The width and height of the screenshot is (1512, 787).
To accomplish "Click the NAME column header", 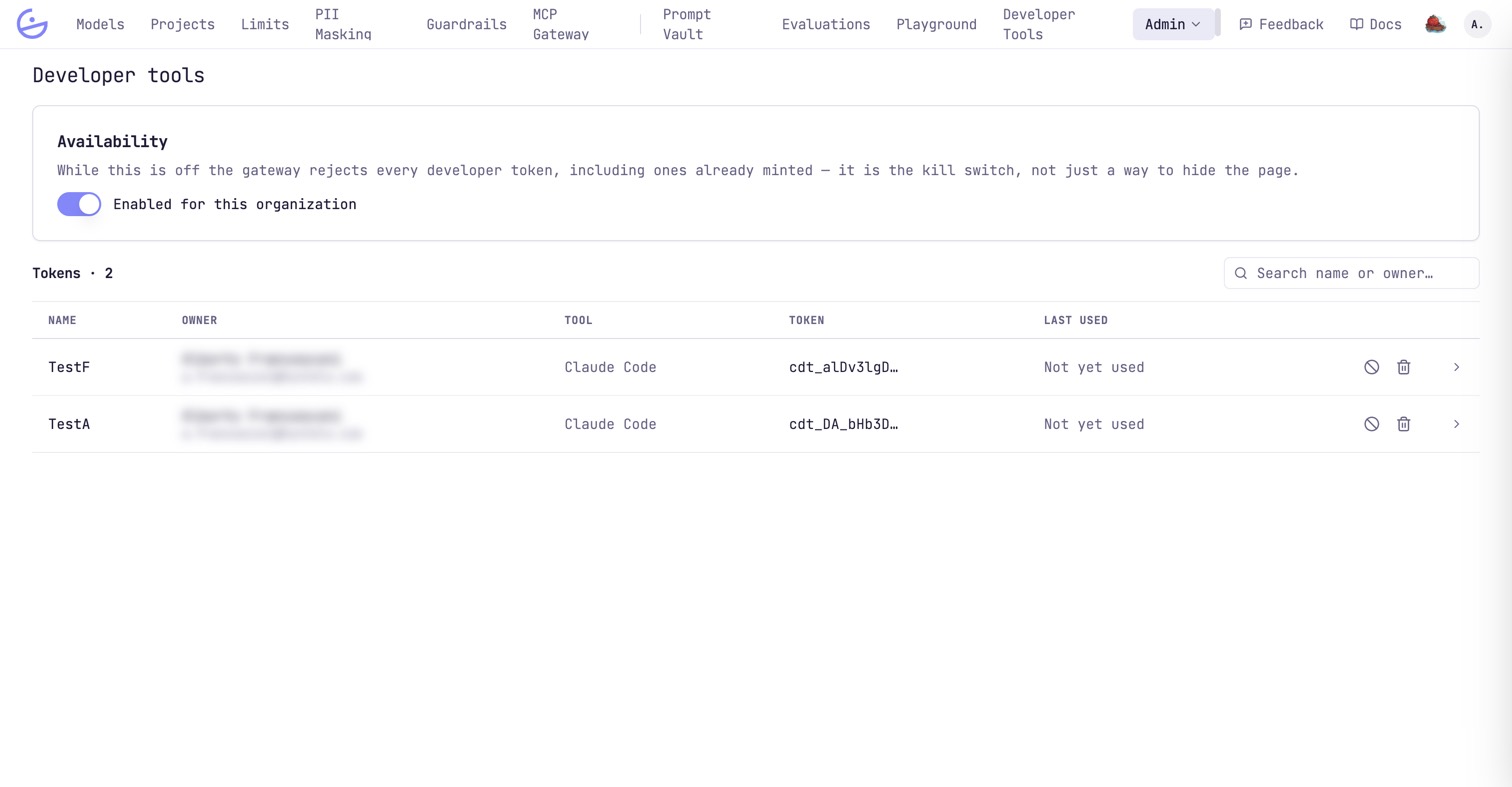I will (x=62, y=320).
